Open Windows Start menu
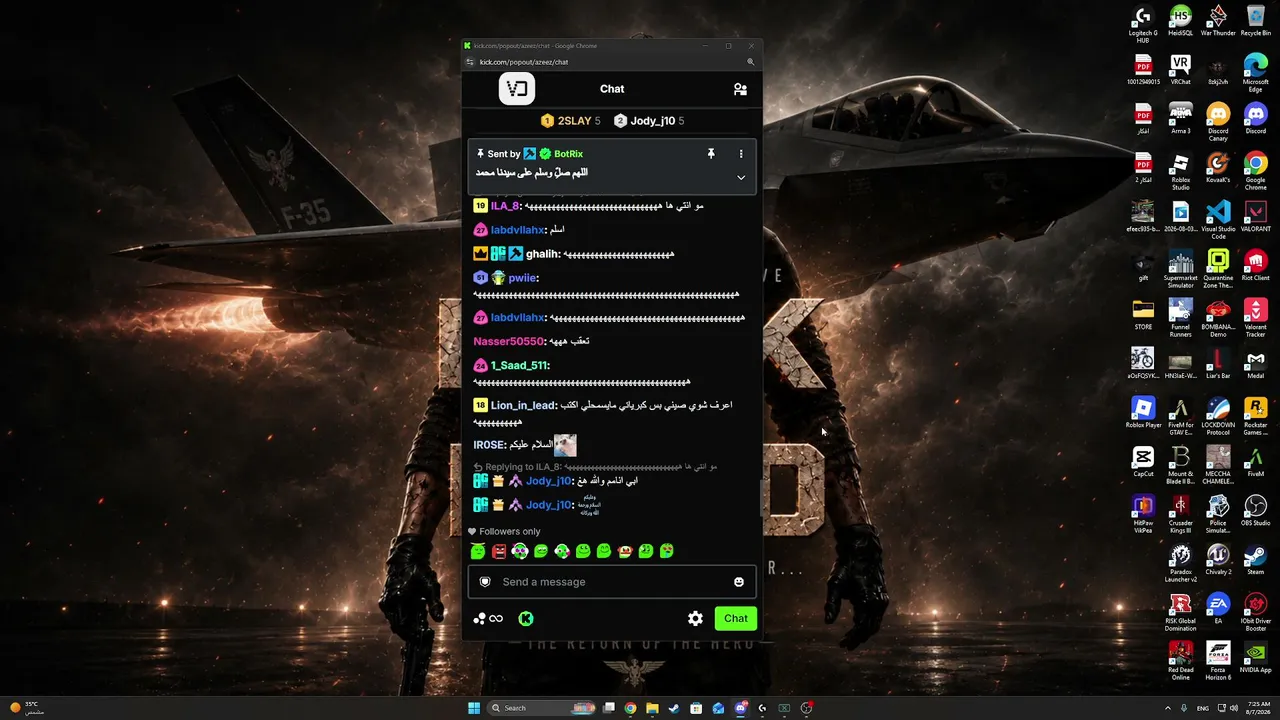 [474, 708]
